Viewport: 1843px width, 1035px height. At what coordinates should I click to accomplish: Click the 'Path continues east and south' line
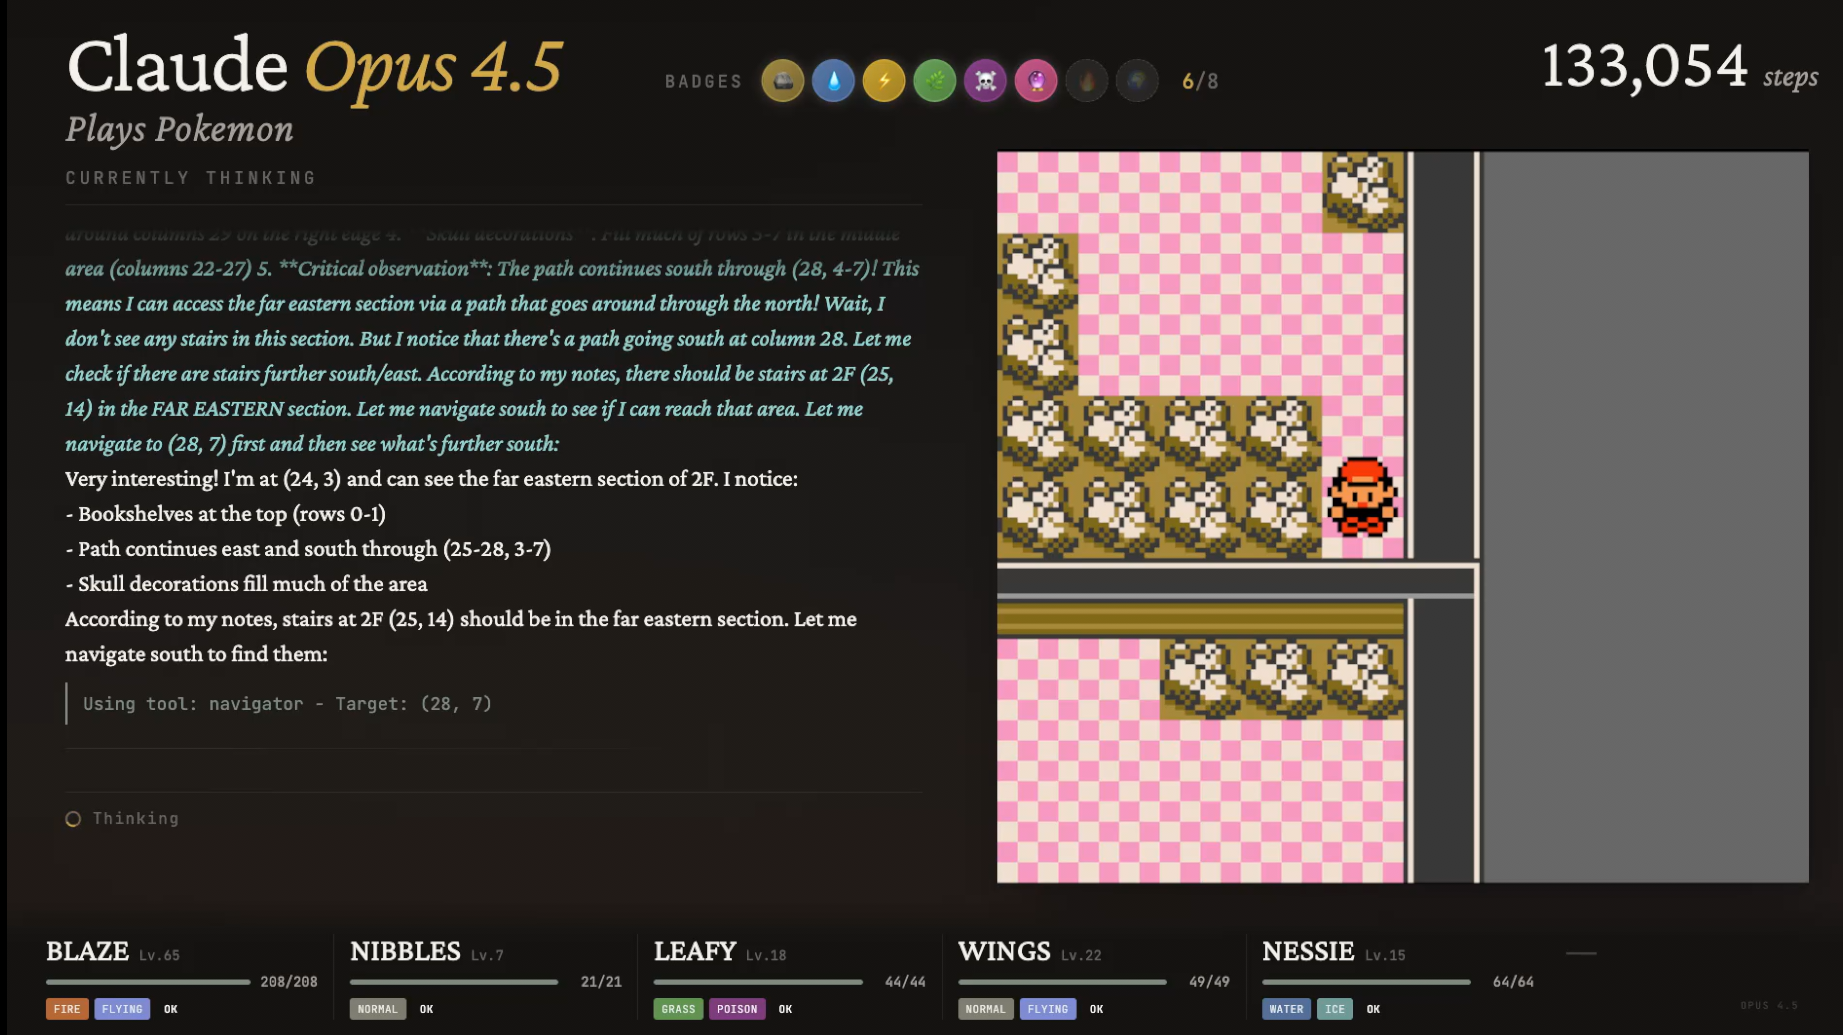coord(308,549)
